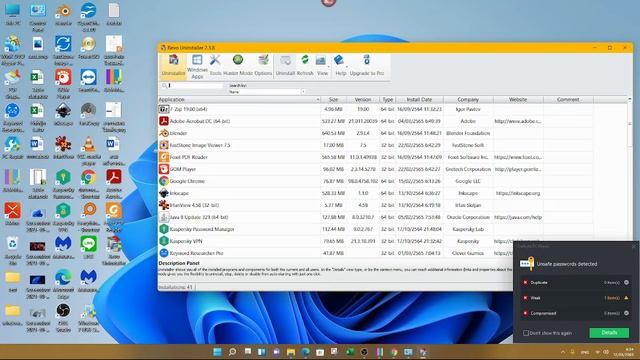Open the LINE desktop shortcut
The height and width of the screenshot is (360, 640).
tap(89, 248)
